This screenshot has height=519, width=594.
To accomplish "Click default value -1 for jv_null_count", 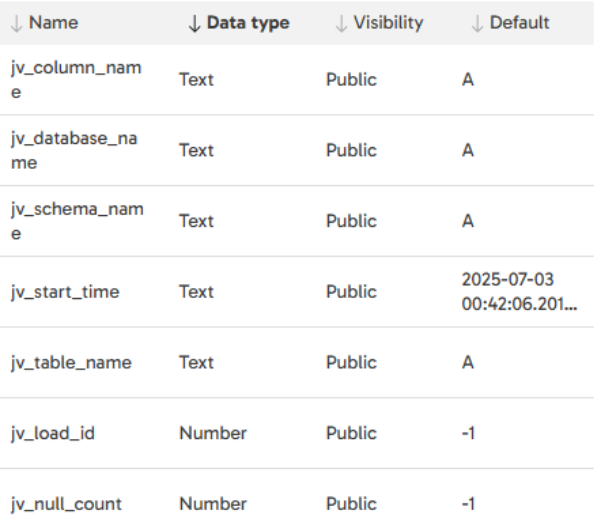I will click(x=469, y=504).
